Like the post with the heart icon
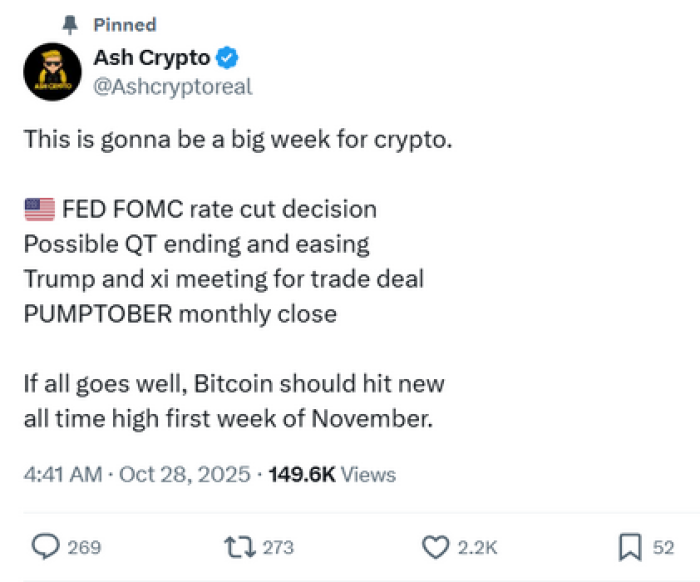 435,546
